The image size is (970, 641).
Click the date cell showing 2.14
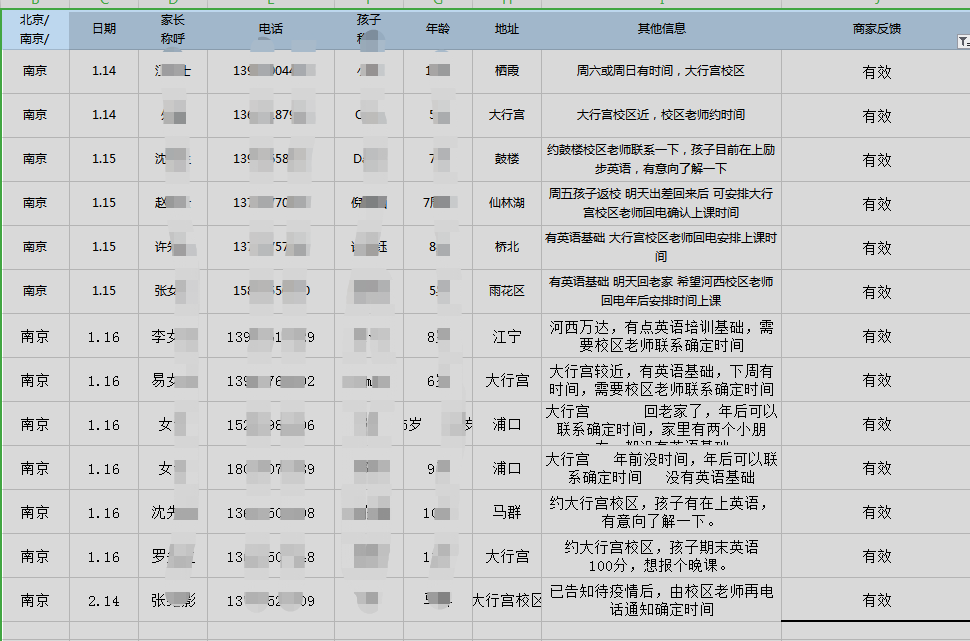tap(104, 600)
